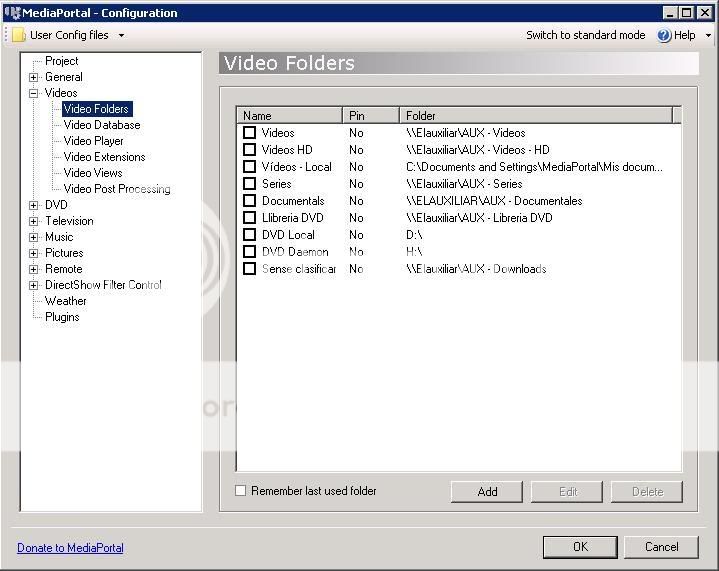Image resolution: width=719 pixels, height=571 pixels.
Task: Sort by the Pin column header
Action: click(371, 116)
